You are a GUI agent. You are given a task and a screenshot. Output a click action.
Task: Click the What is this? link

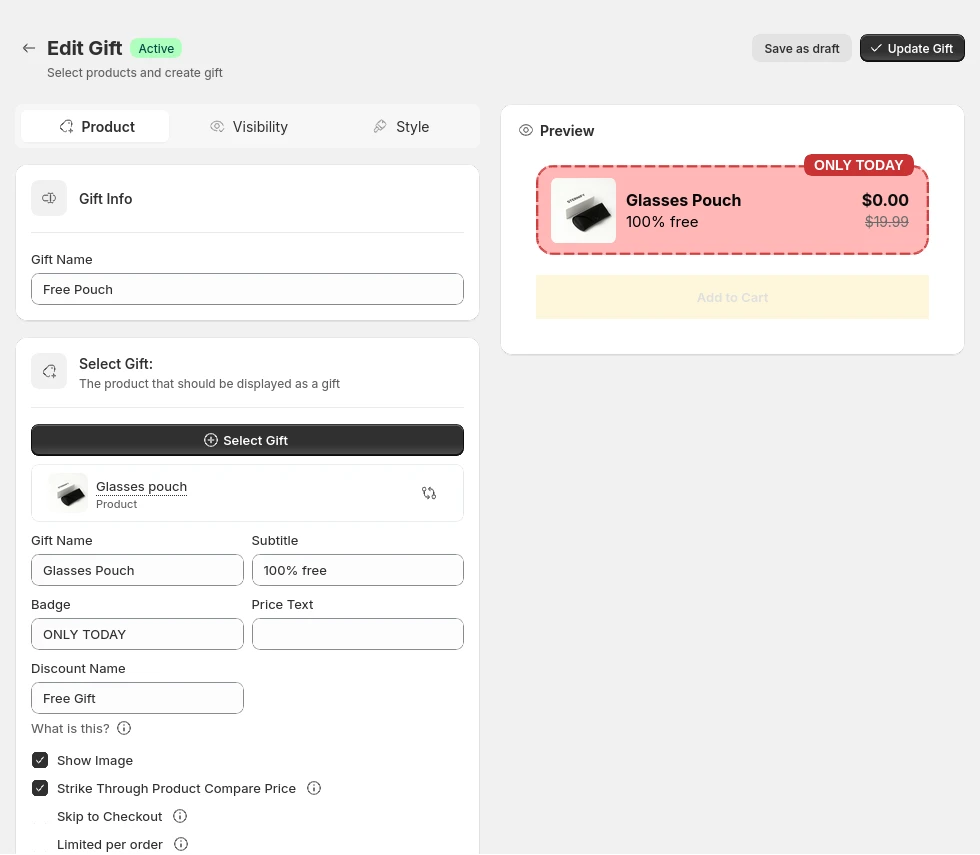(70, 729)
